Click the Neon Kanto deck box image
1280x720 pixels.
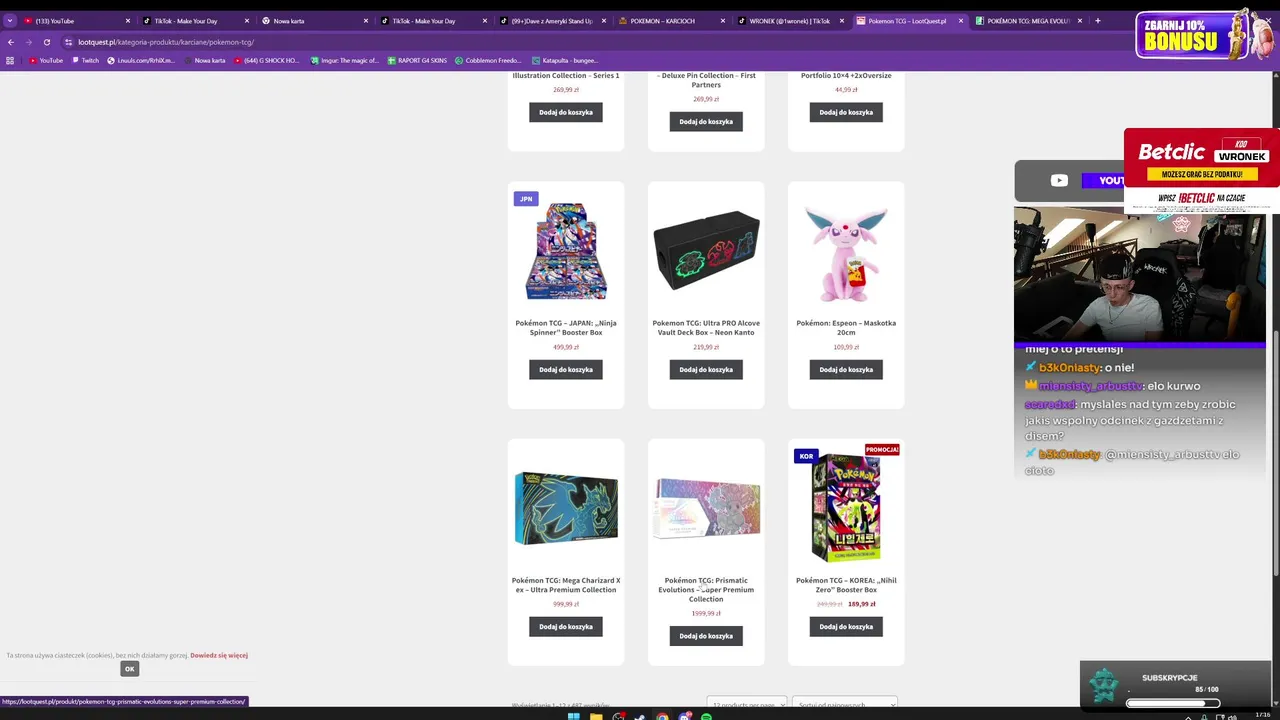pyautogui.click(x=706, y=250)
